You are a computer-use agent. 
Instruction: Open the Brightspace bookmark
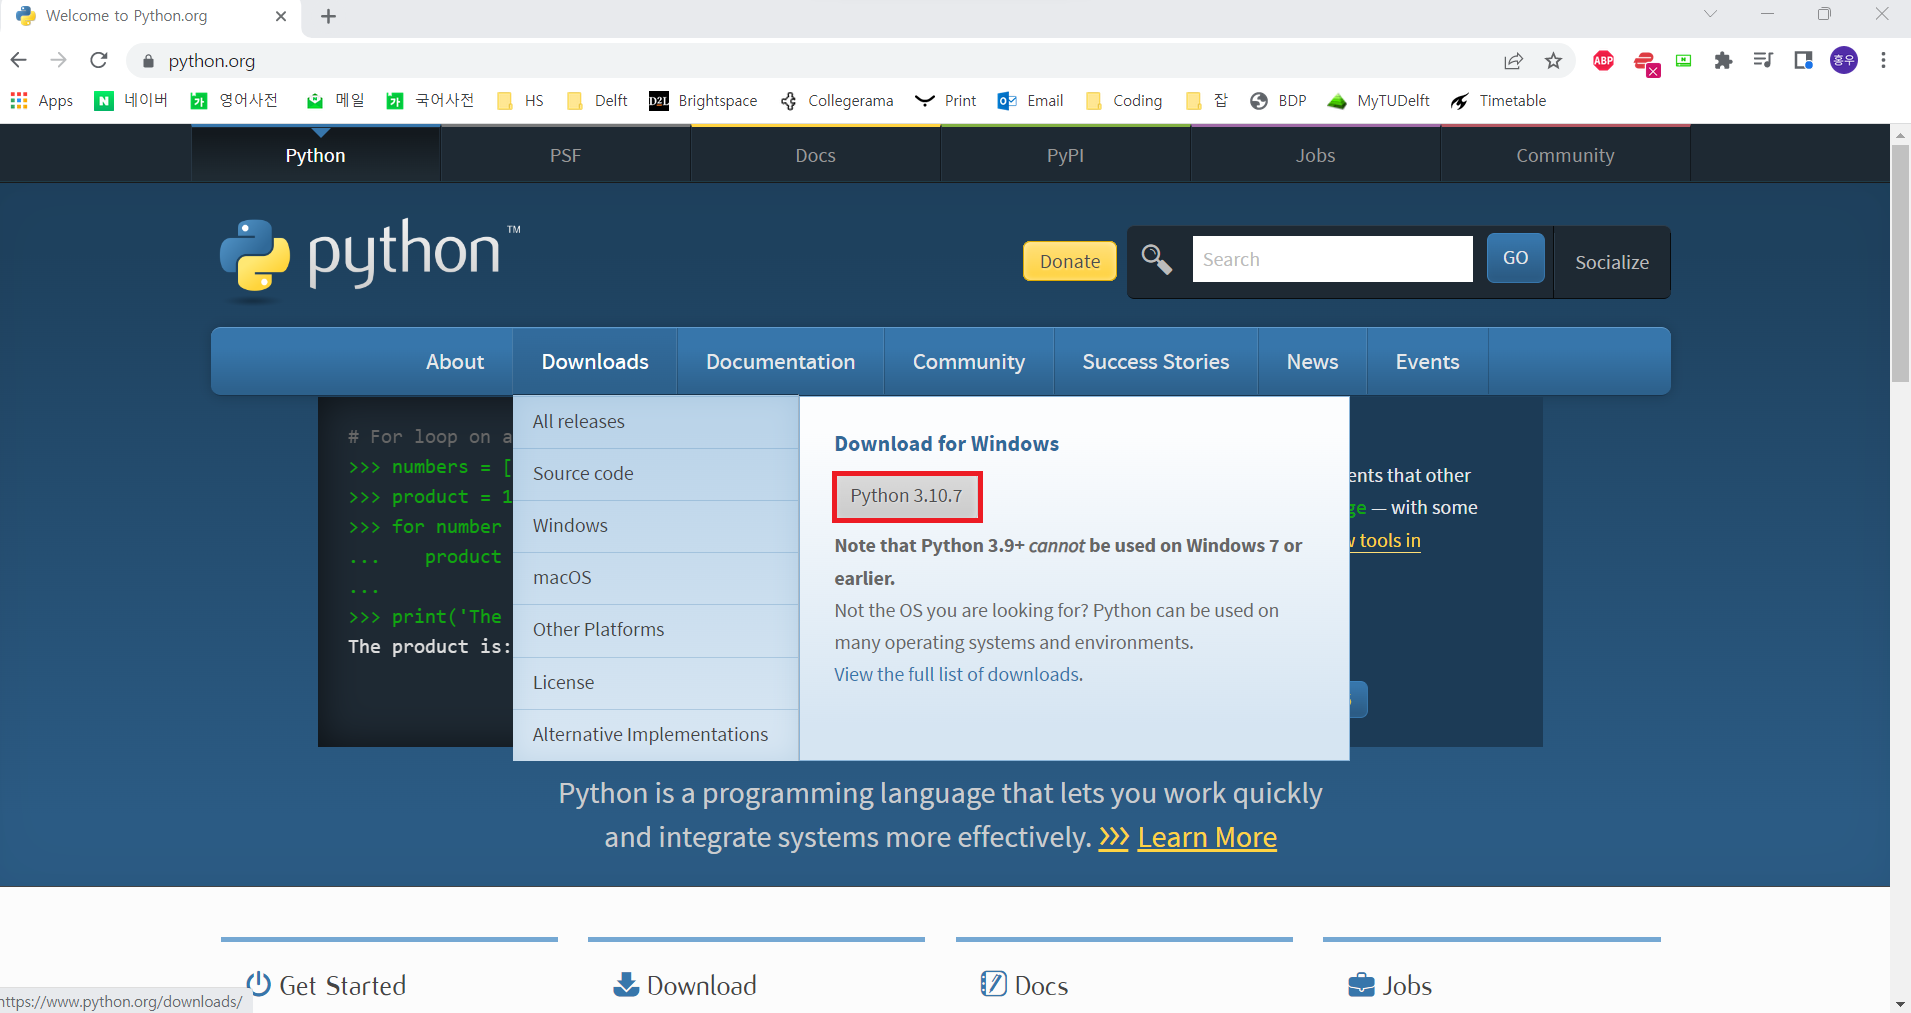tap(703, 101)
